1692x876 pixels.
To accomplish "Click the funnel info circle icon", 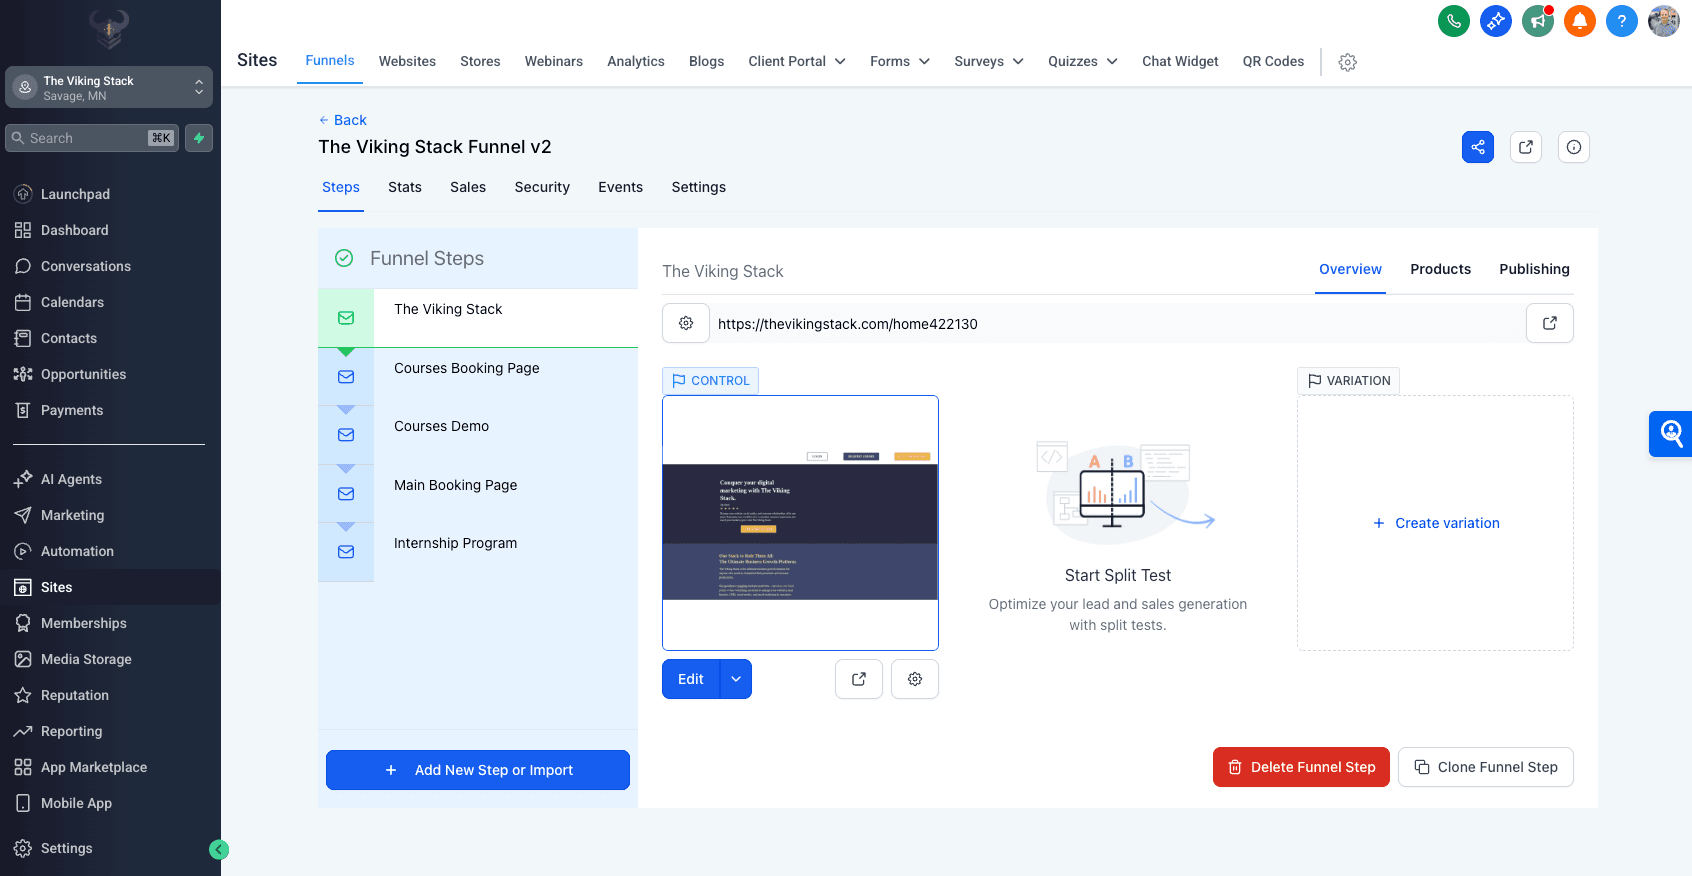I will coord(1573,147).
